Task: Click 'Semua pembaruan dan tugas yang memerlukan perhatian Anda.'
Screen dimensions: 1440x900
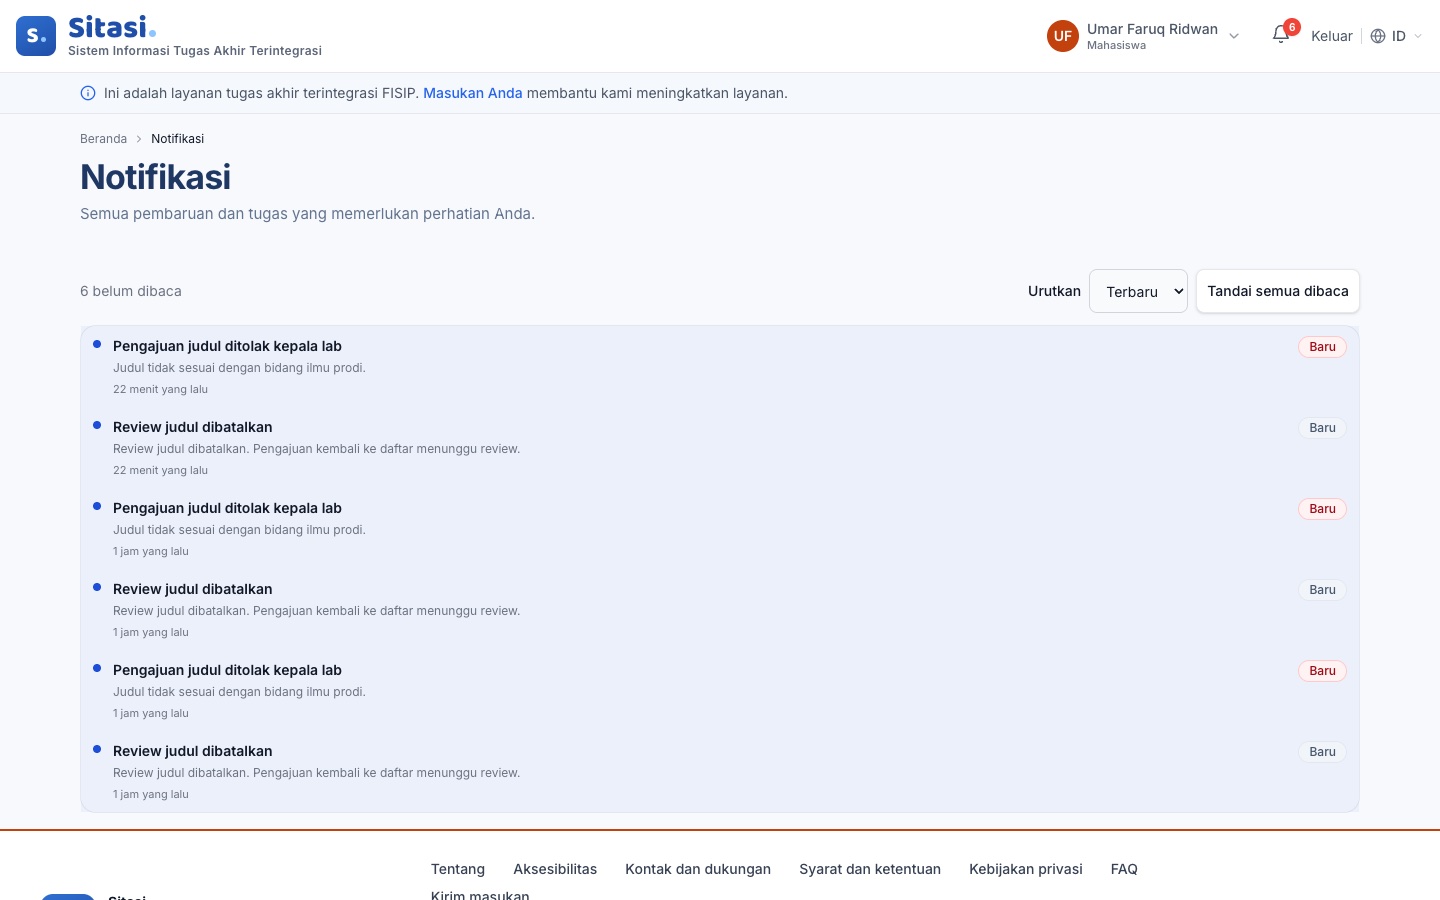Action: coord(308,214)
